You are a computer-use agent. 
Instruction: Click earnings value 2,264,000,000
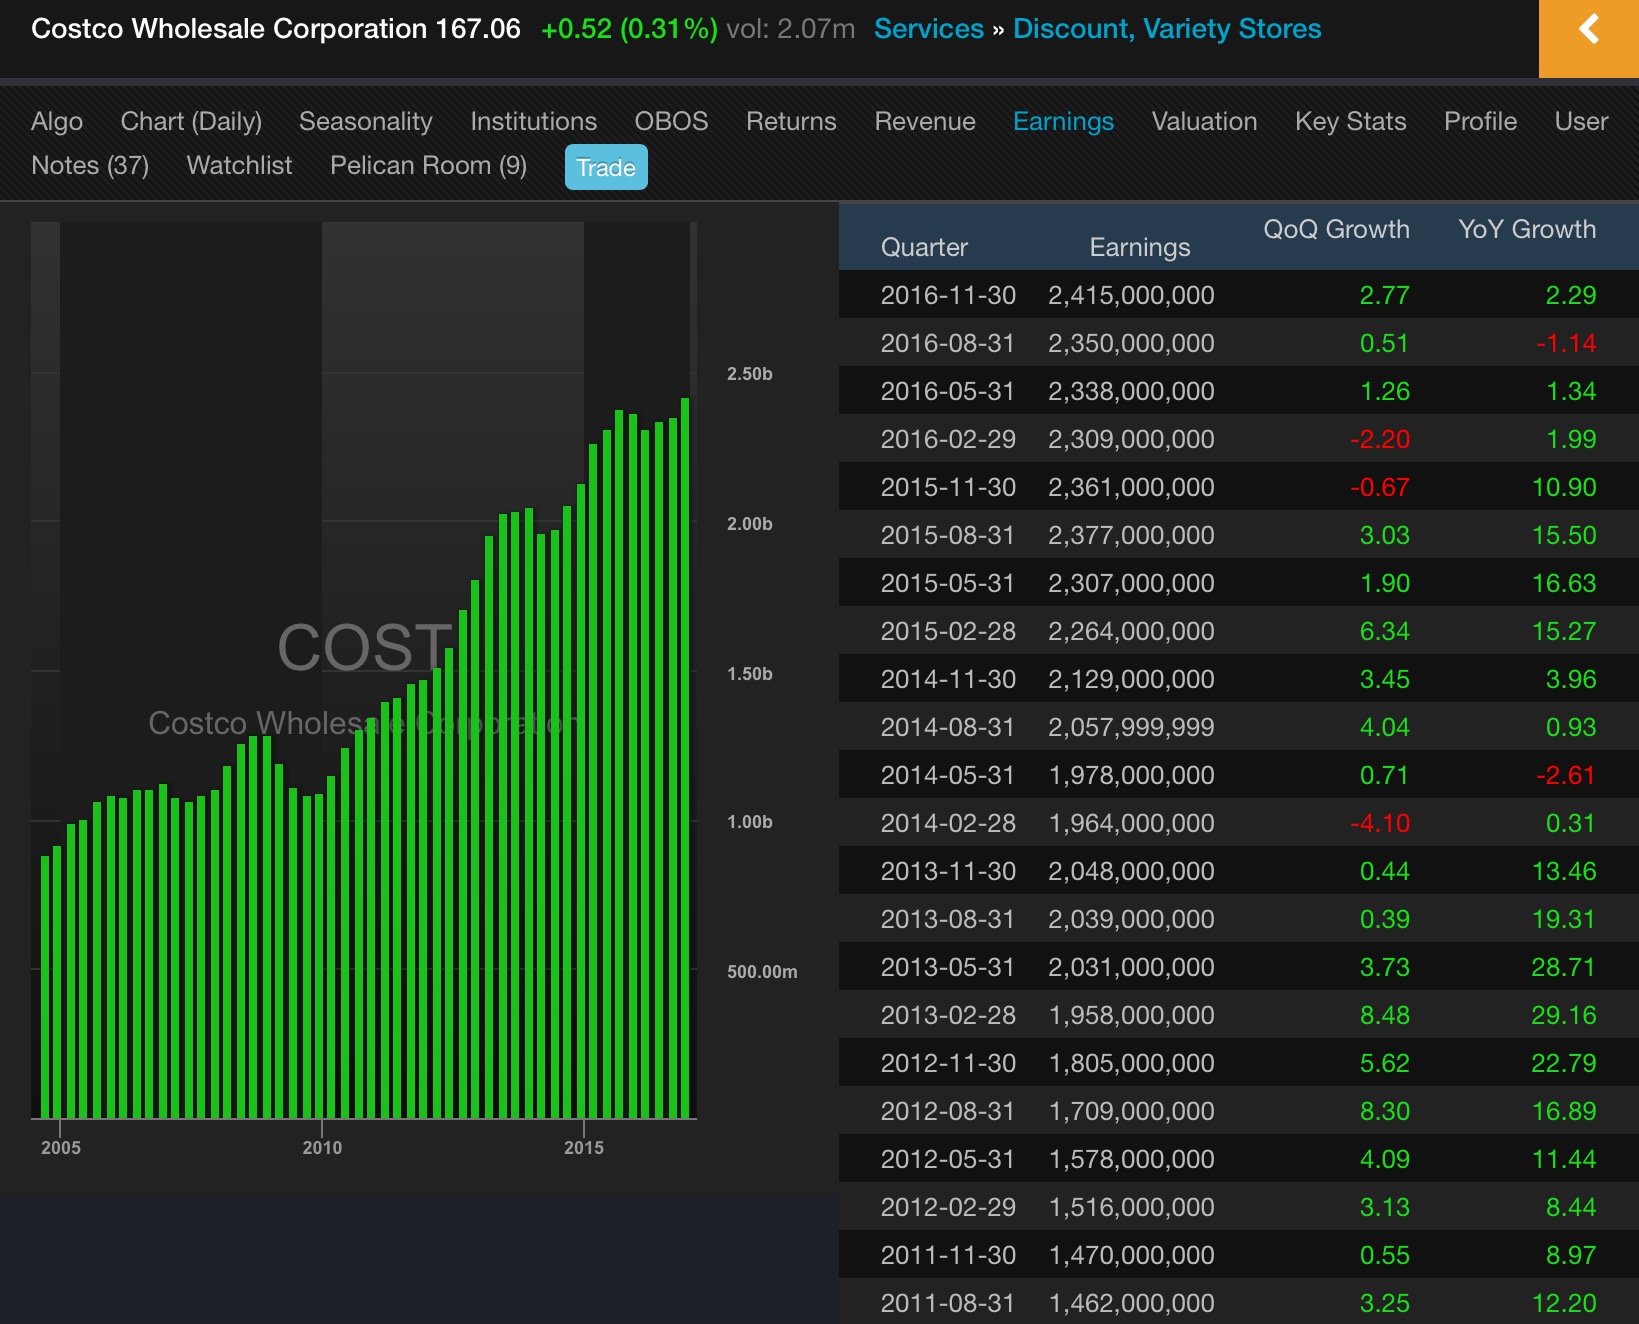tap(1131, 631)
